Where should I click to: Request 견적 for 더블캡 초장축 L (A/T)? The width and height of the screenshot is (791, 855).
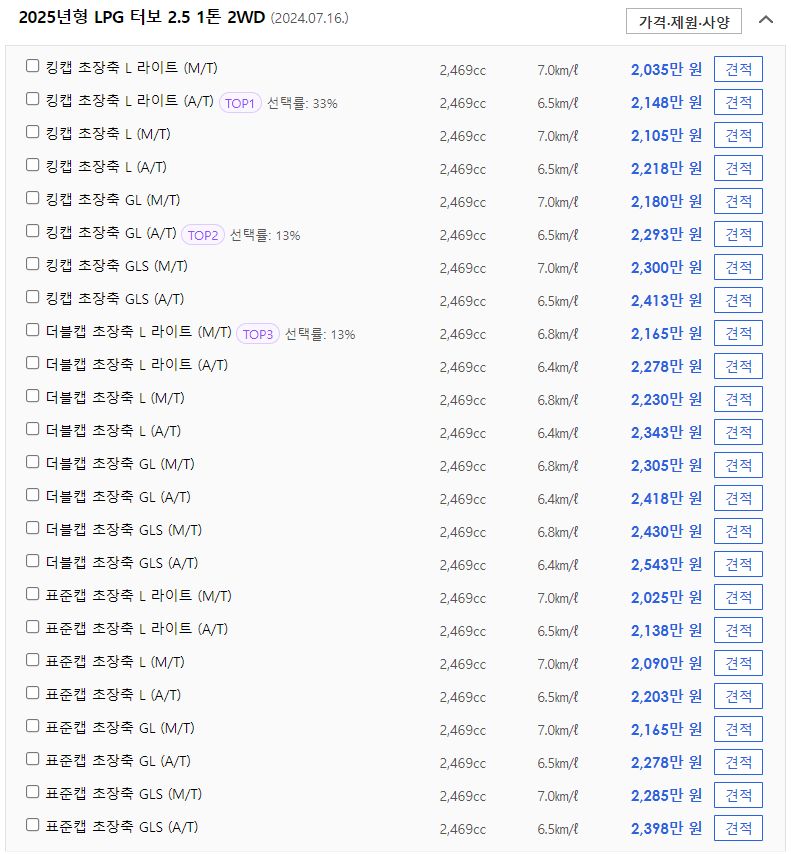[x=738, y=432]
